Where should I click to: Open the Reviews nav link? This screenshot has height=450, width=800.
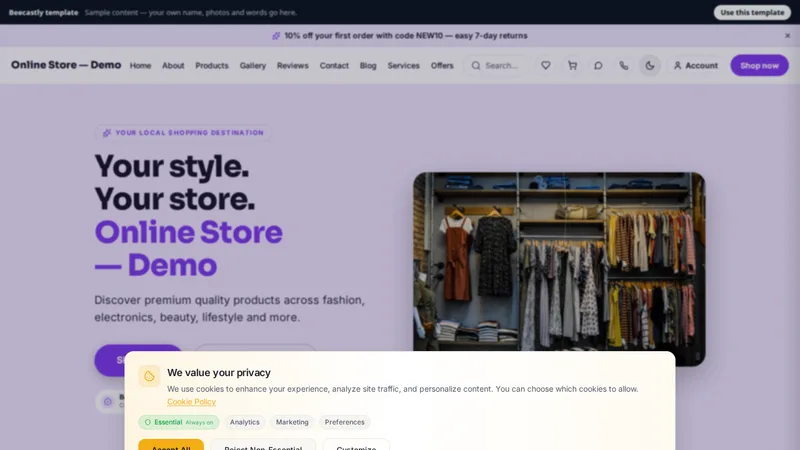(292, 65)
